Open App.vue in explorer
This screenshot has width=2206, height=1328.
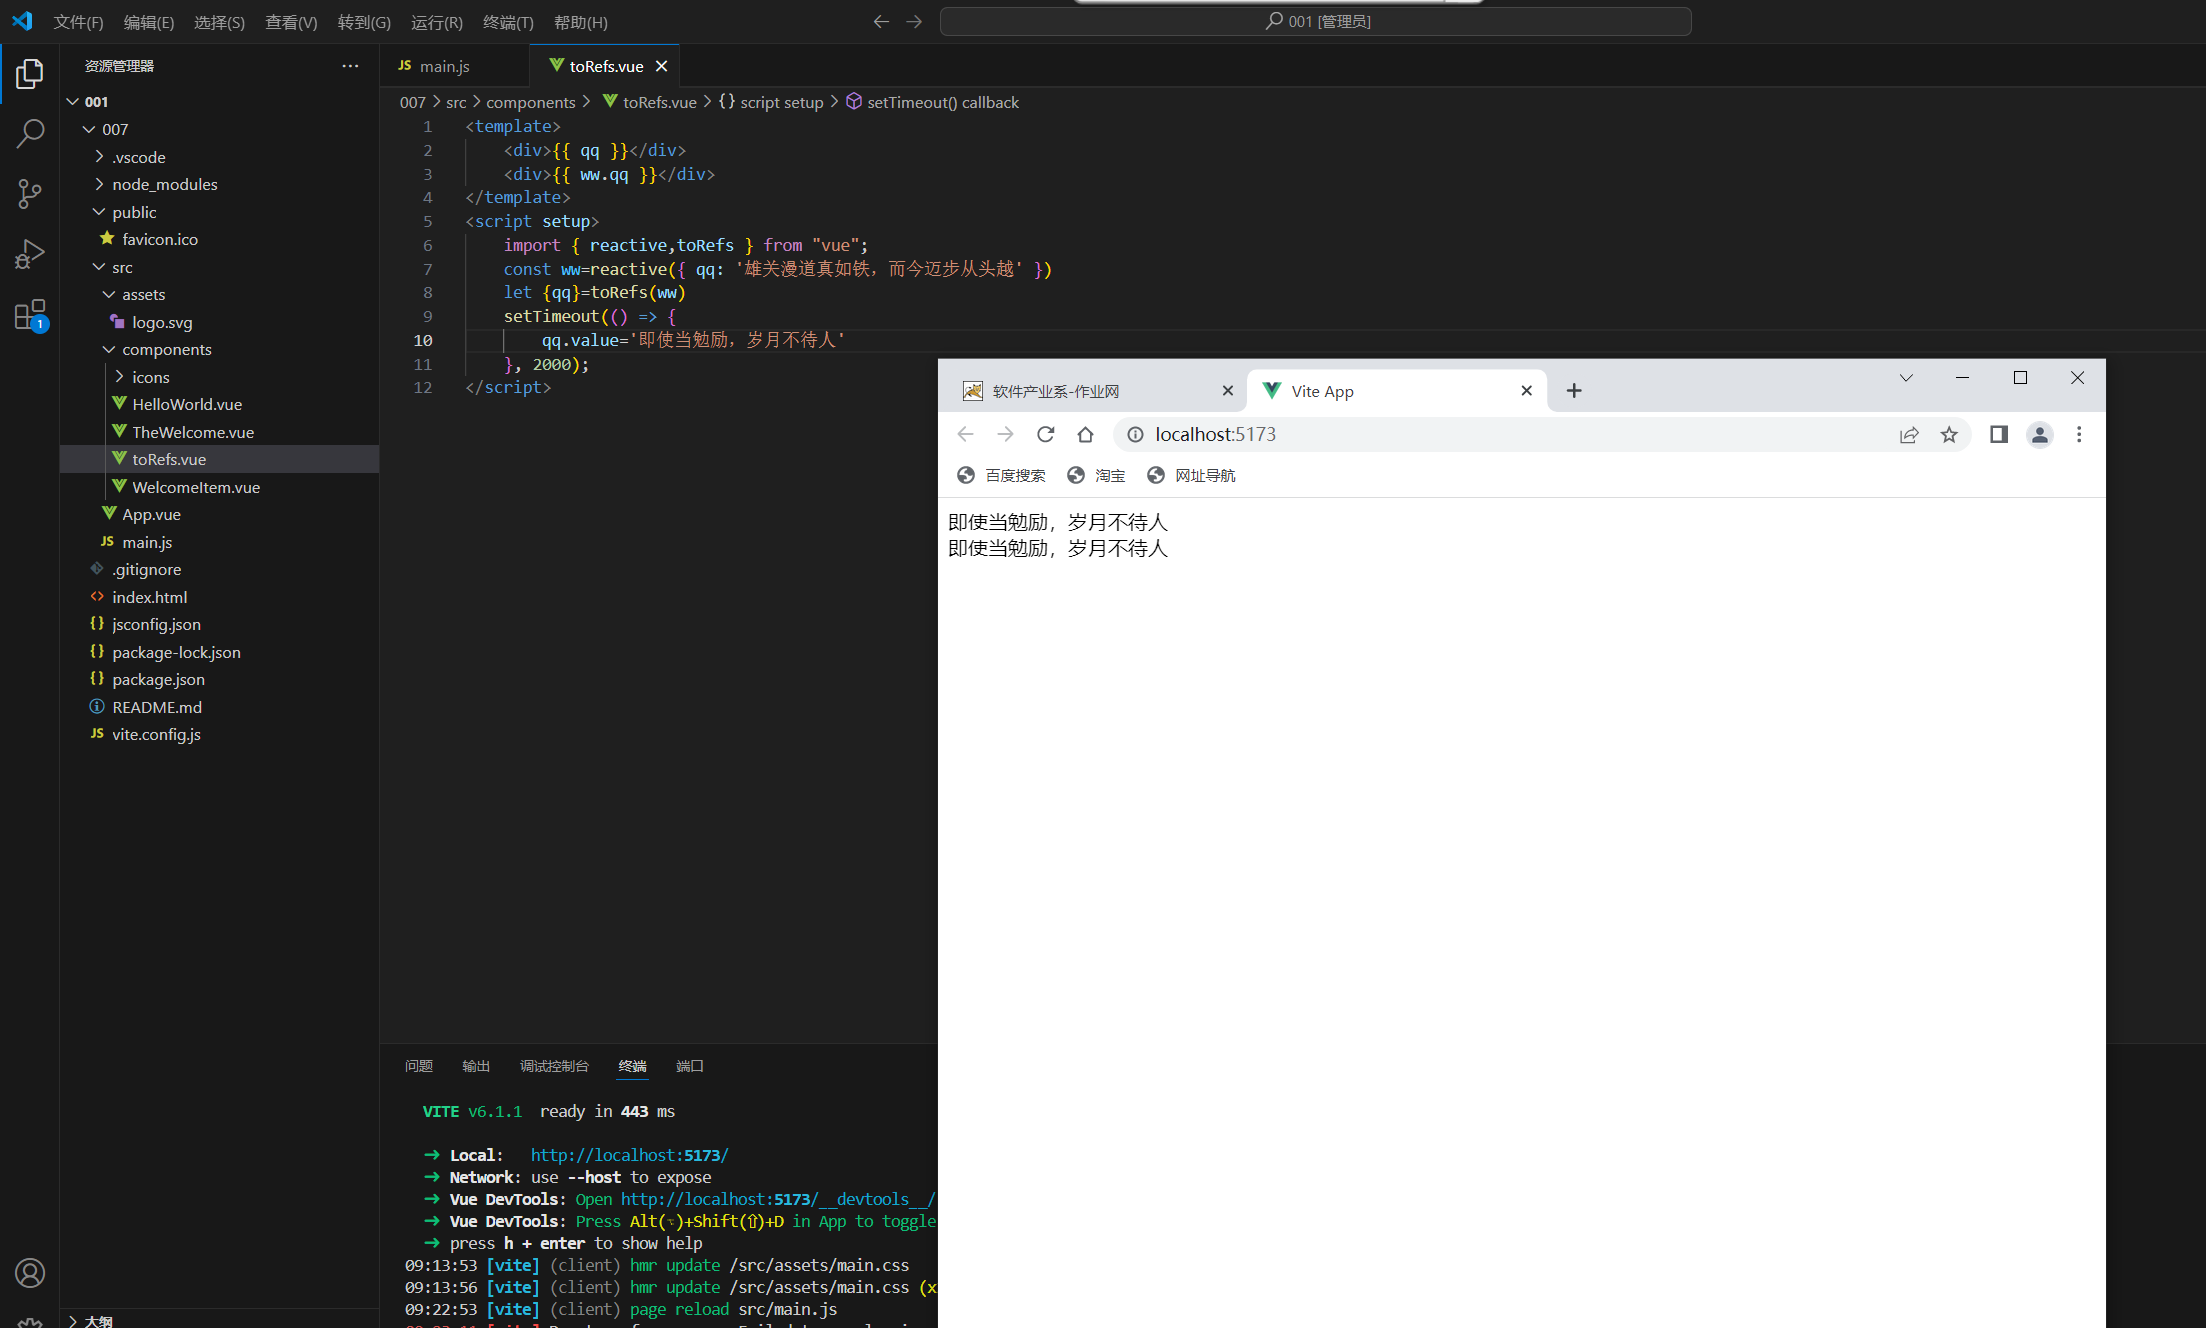(151, 514)
